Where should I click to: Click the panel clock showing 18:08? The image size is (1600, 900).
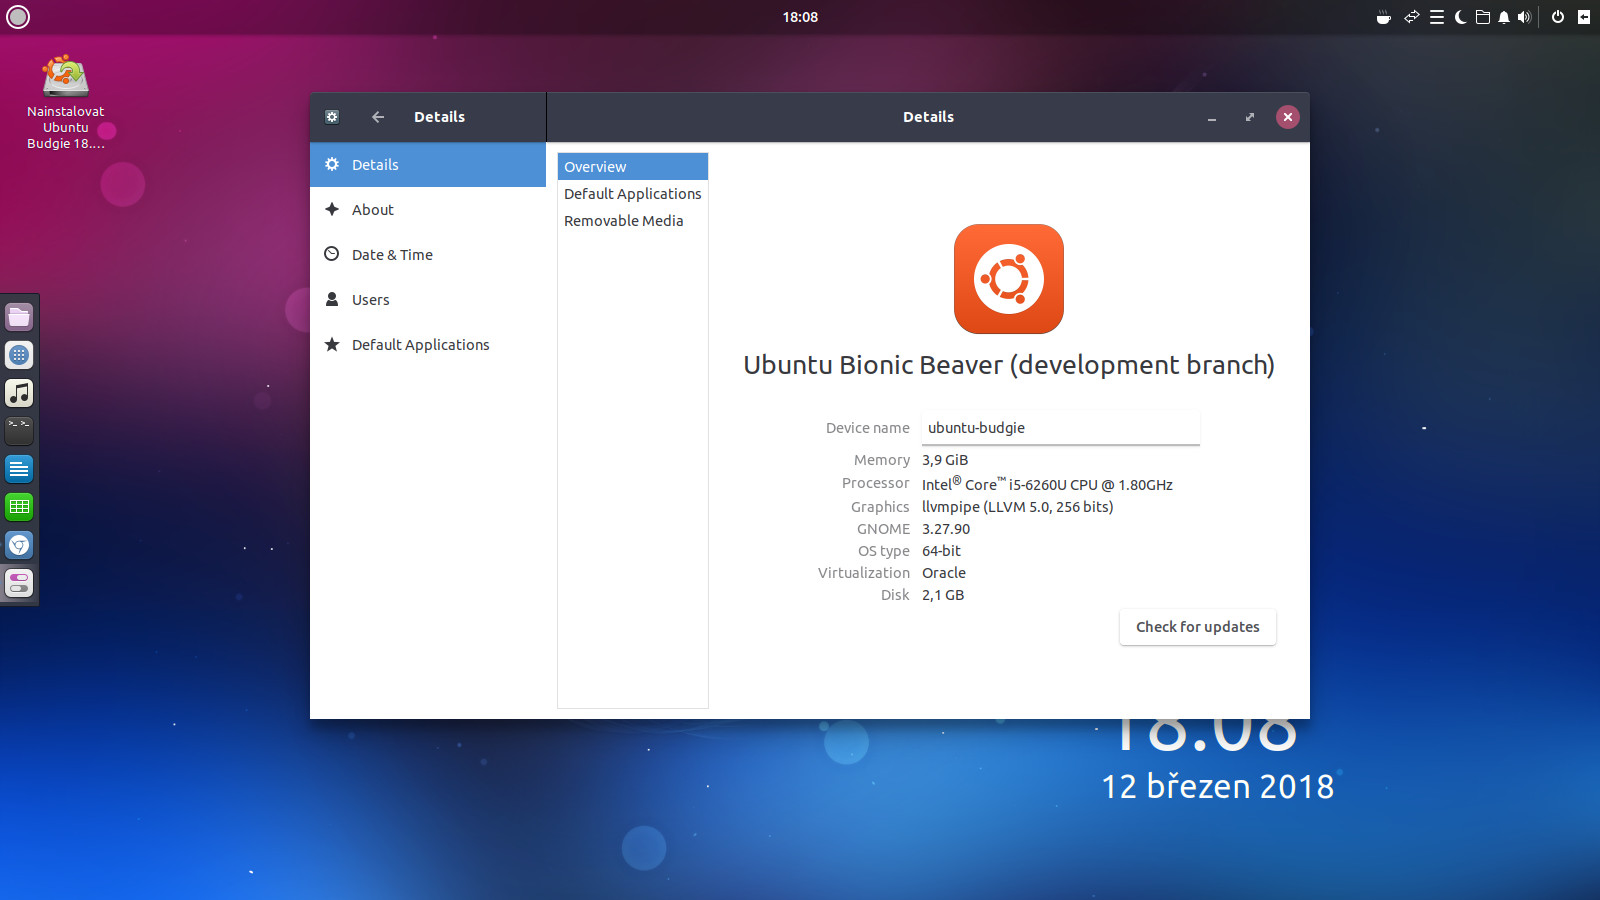800,17
